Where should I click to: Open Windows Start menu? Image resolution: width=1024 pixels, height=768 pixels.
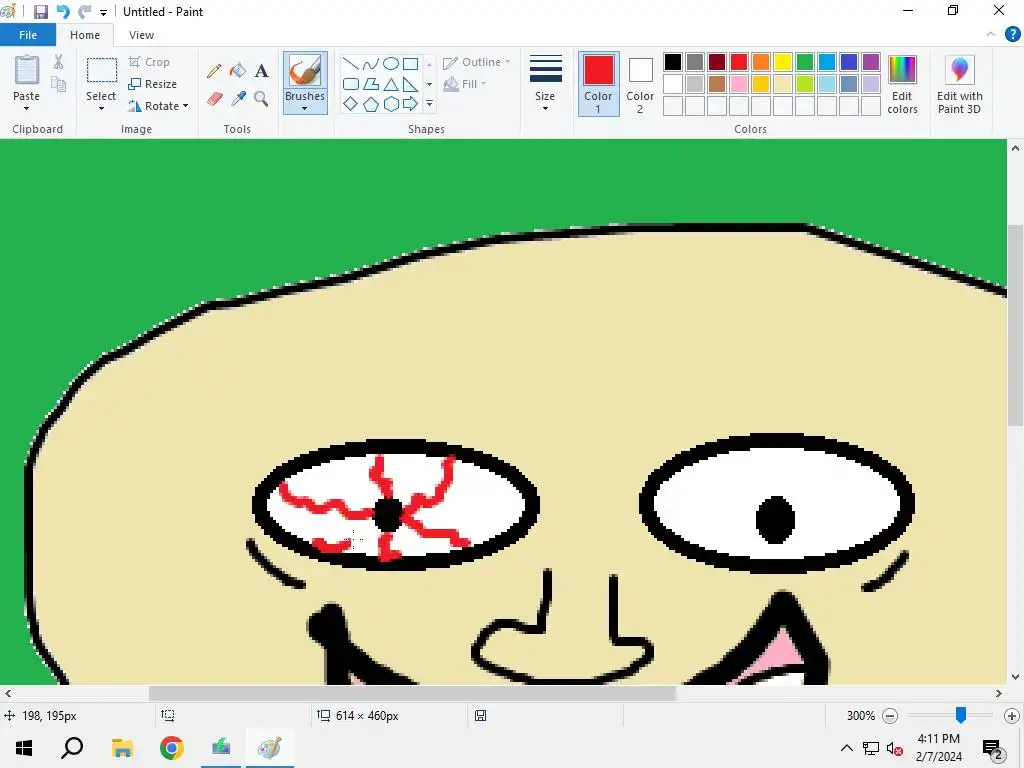24,748
